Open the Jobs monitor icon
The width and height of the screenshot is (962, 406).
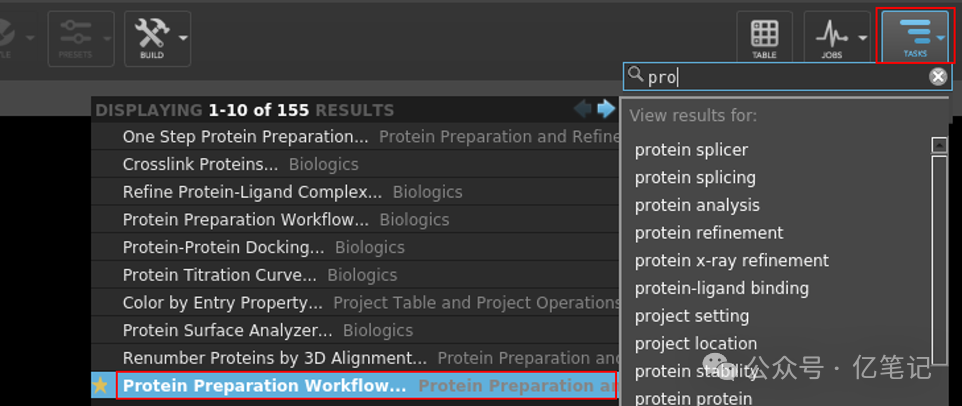tap(831, 36)
